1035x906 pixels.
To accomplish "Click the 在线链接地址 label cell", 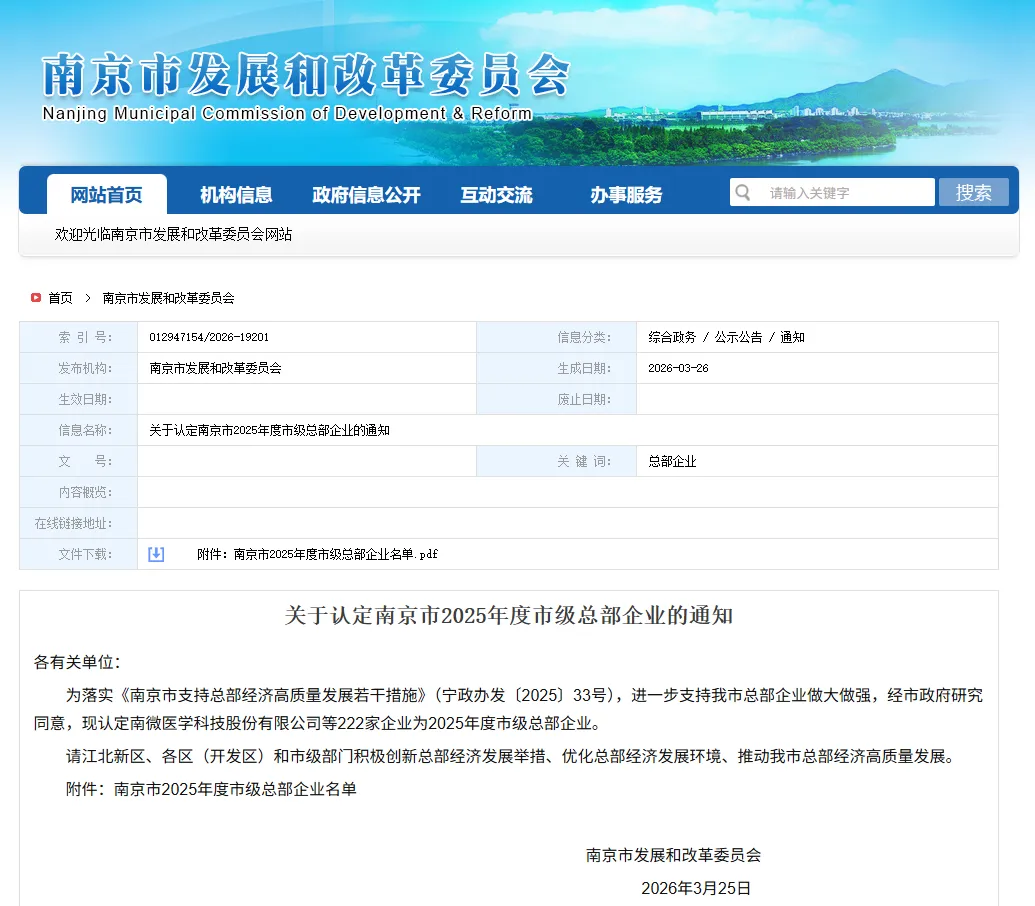I will click(x=79, y=523).
